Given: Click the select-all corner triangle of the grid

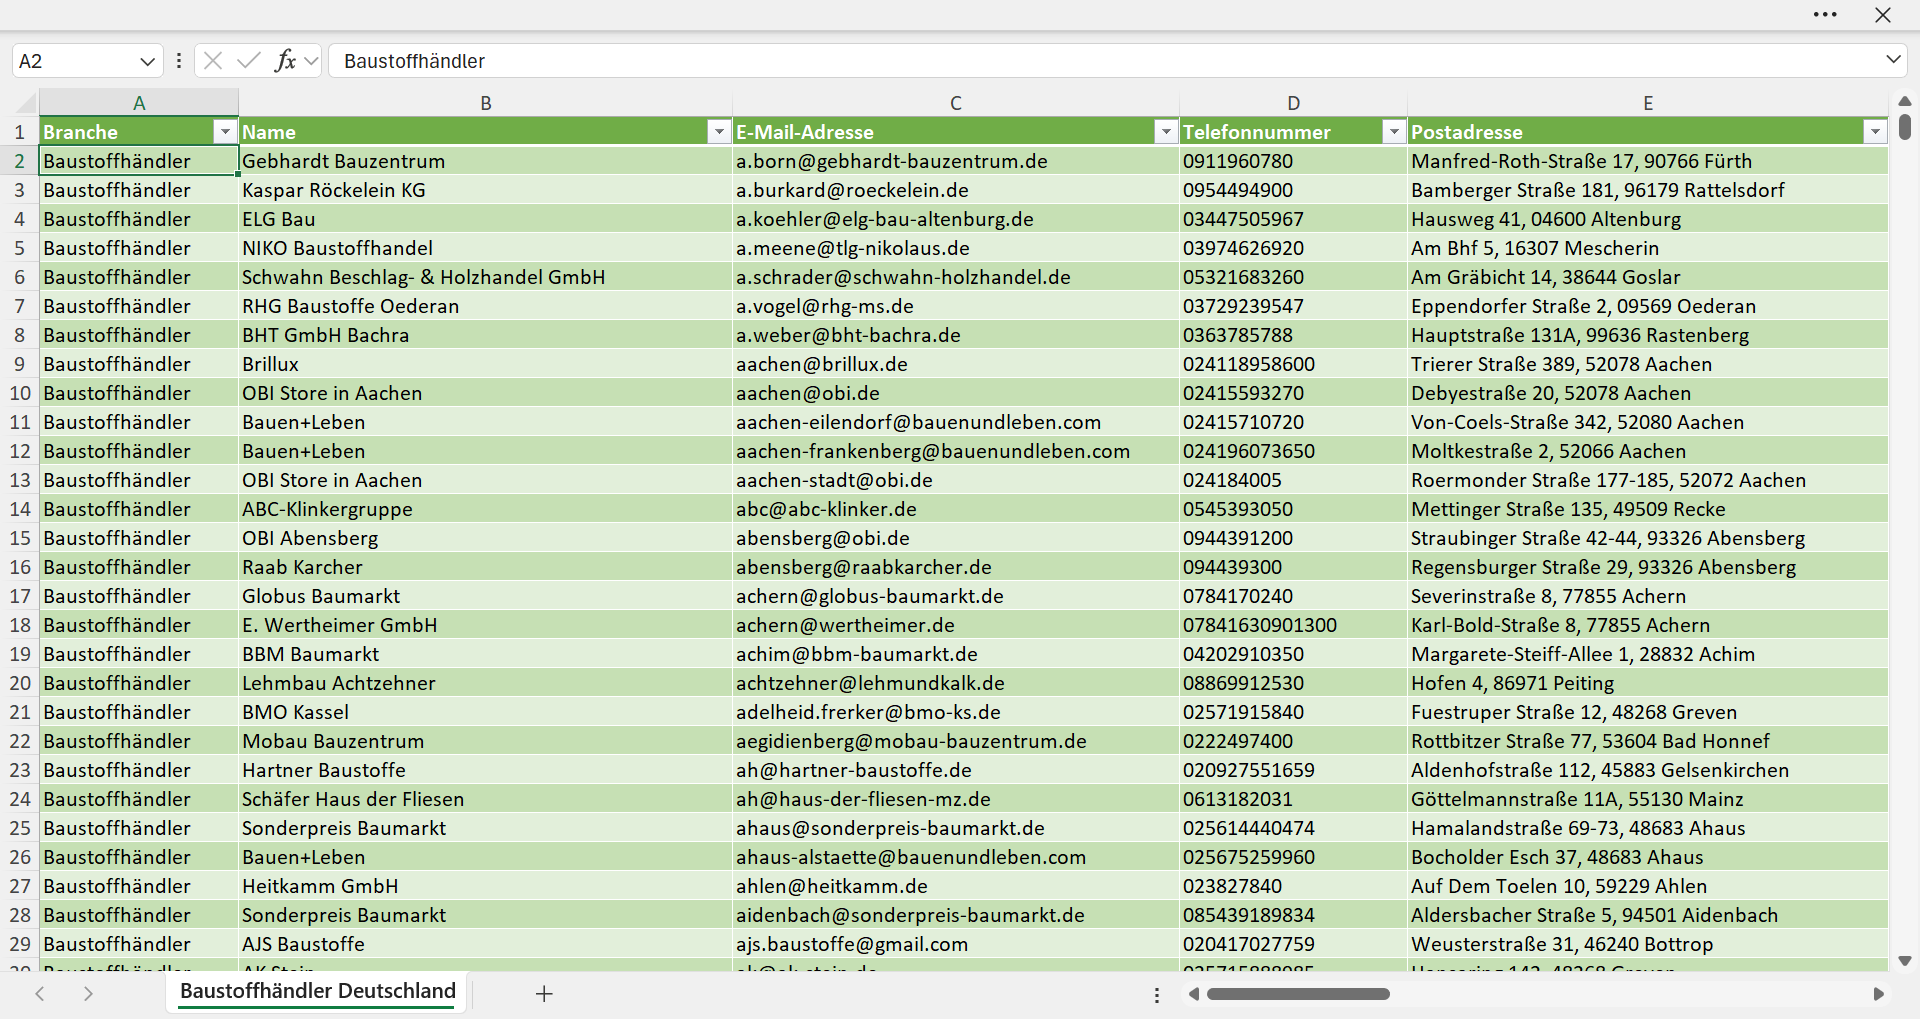Looking at the screenshot, I should 26,102.
